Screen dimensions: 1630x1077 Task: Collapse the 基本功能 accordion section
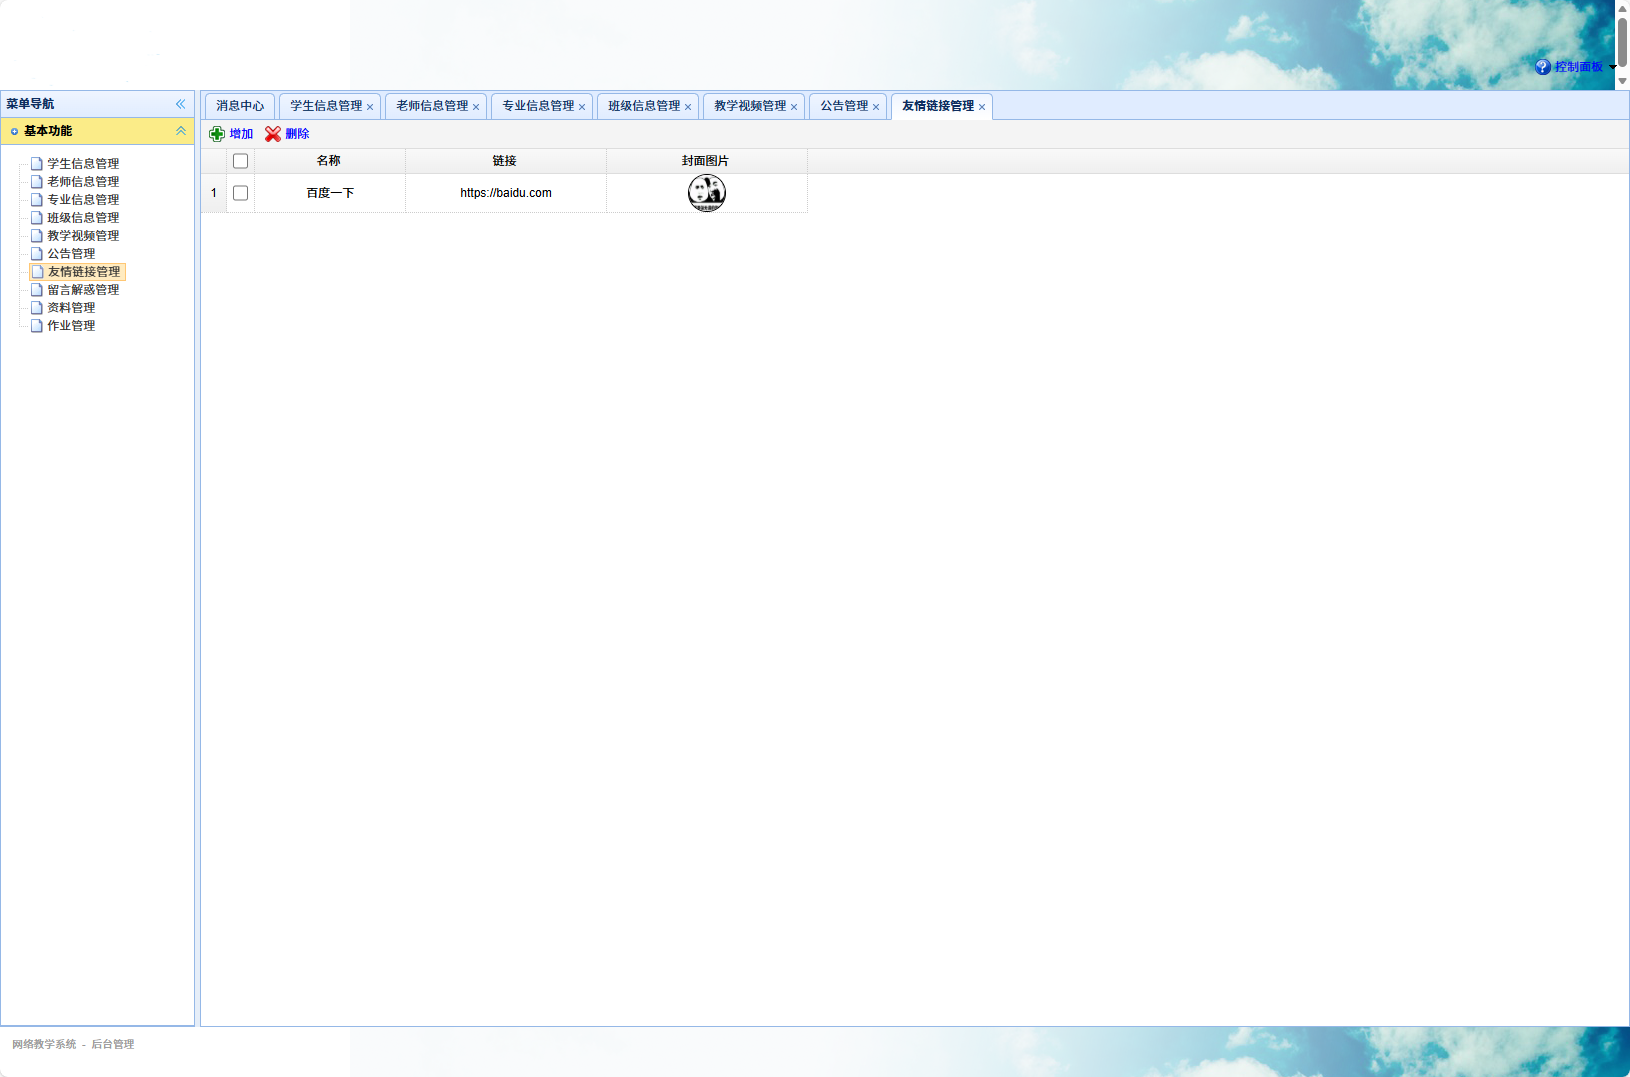181,131
